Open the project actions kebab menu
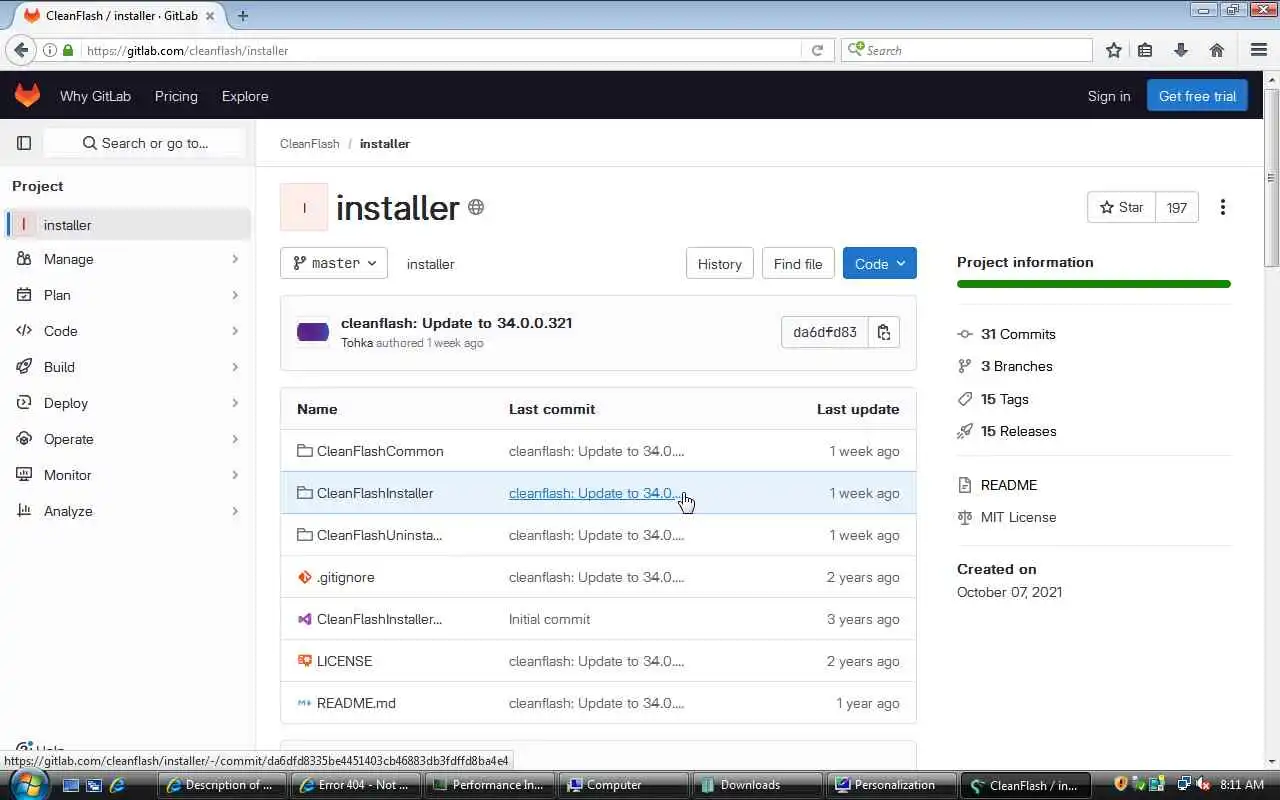The width and height of the screenshot is (1280, 800). click(x=1222, y=207)
